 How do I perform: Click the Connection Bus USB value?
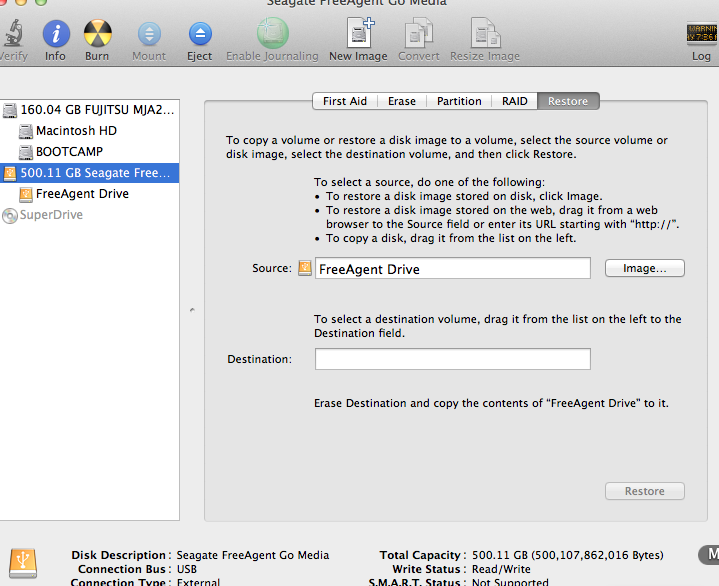[x=187, y=569]
